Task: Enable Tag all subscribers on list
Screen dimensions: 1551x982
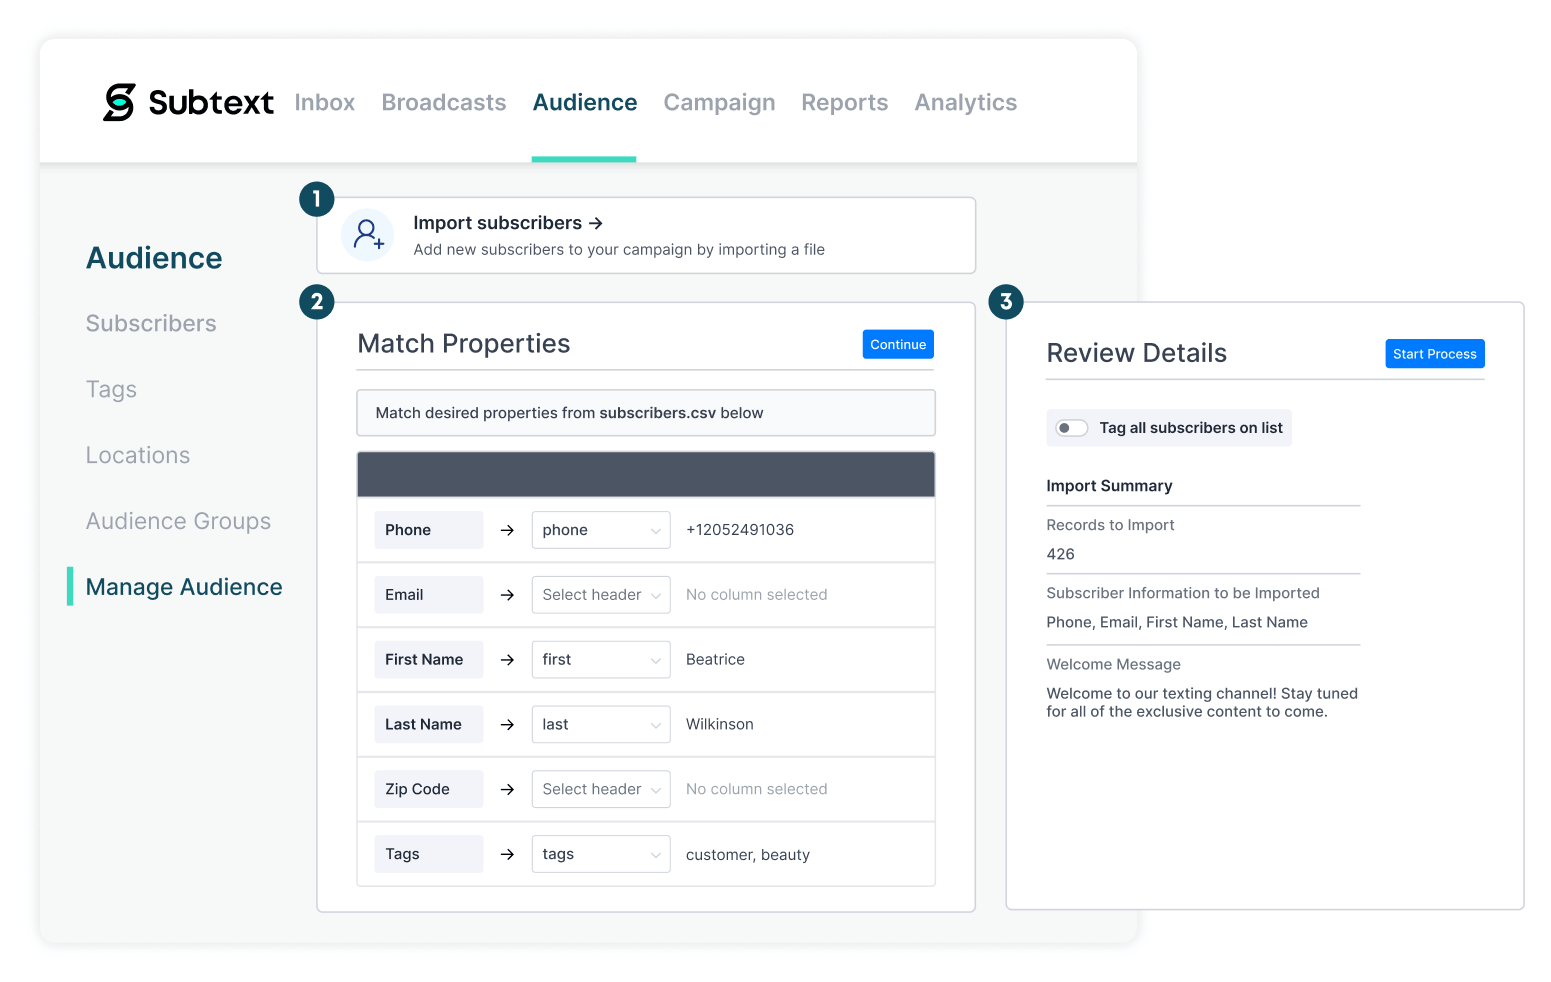Action: coord(1070,427)
